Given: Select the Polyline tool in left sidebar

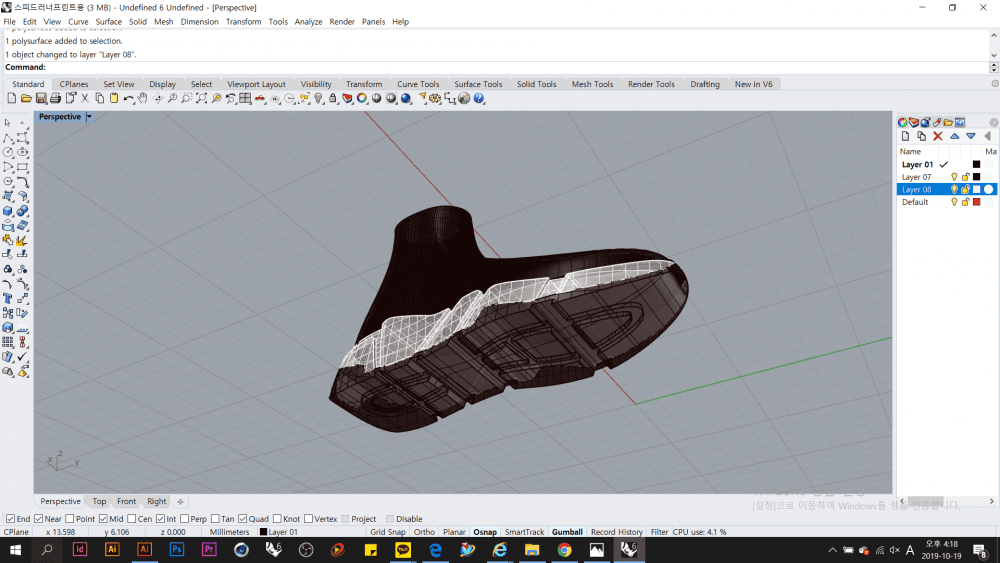Looking at the screenshot, I should click(x=8, y=138).
